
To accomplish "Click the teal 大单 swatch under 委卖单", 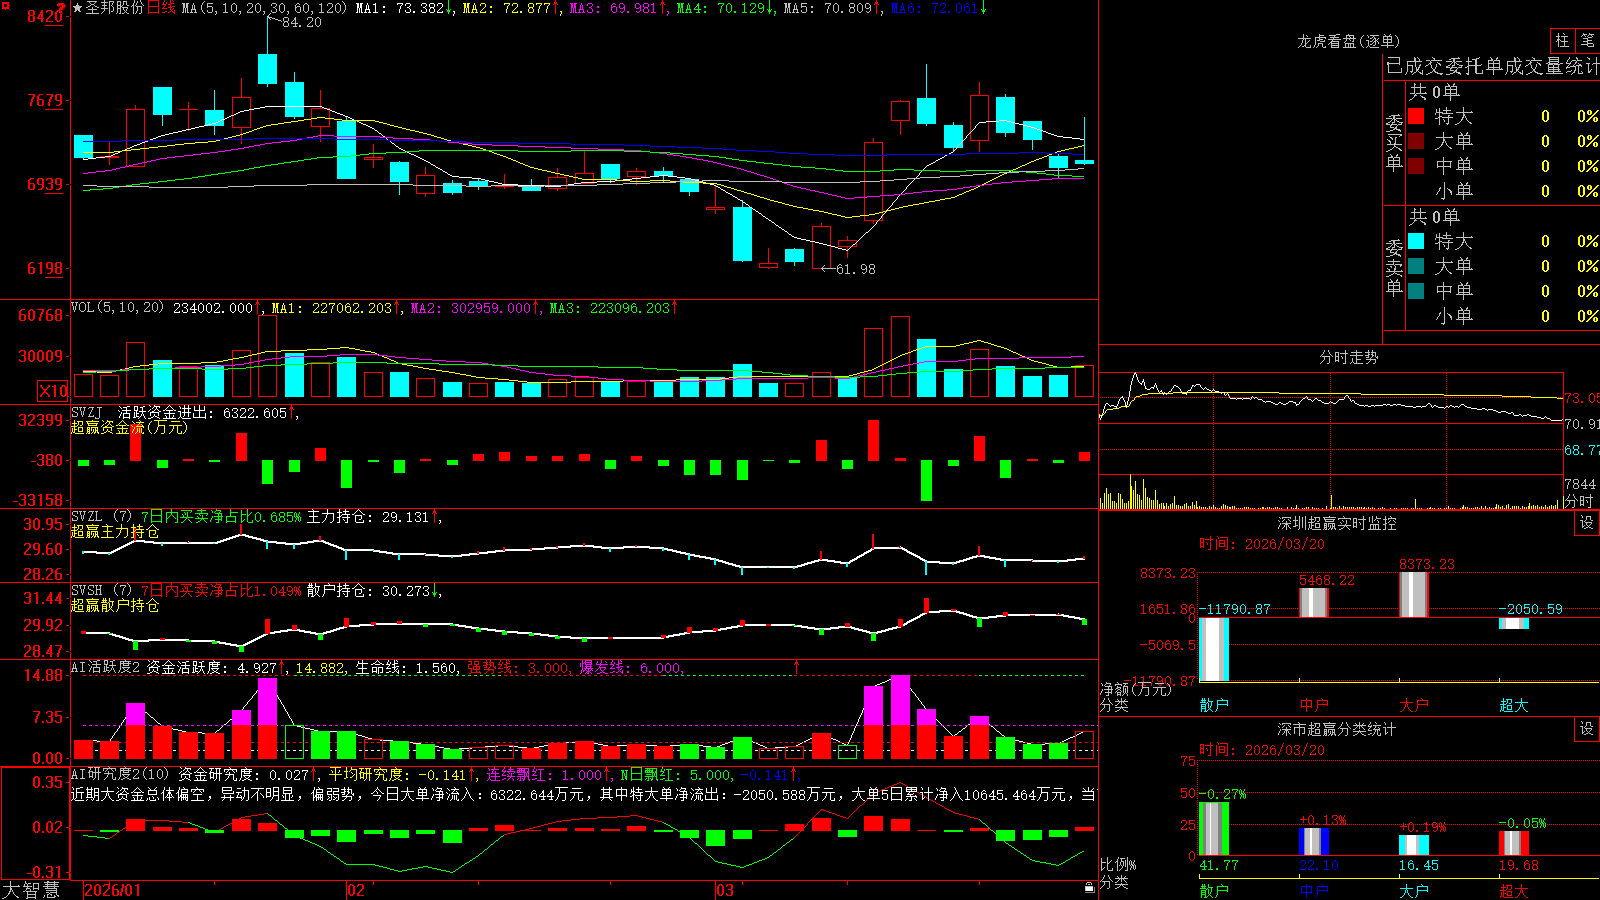I will click(x=1416, y=266).
